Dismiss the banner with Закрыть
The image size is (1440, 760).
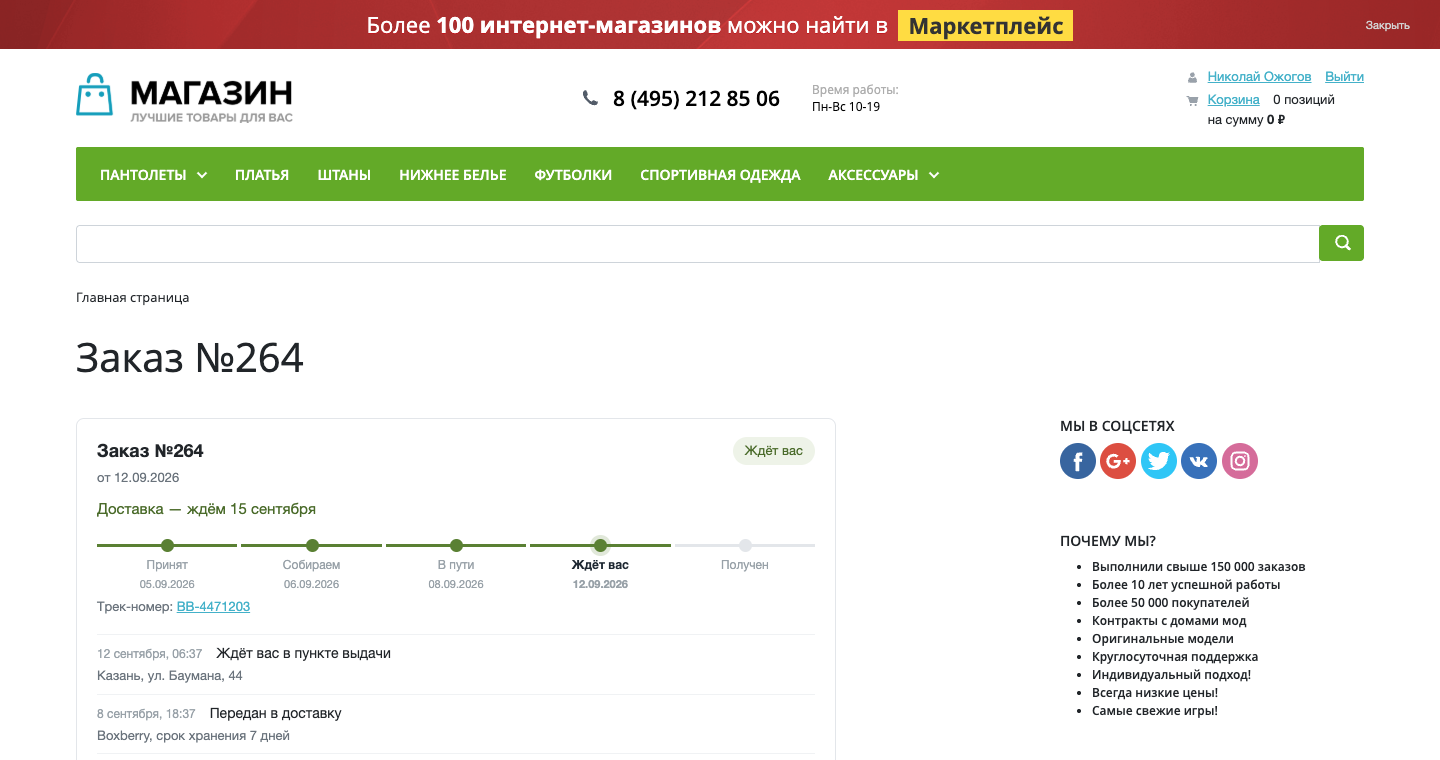1388,26
